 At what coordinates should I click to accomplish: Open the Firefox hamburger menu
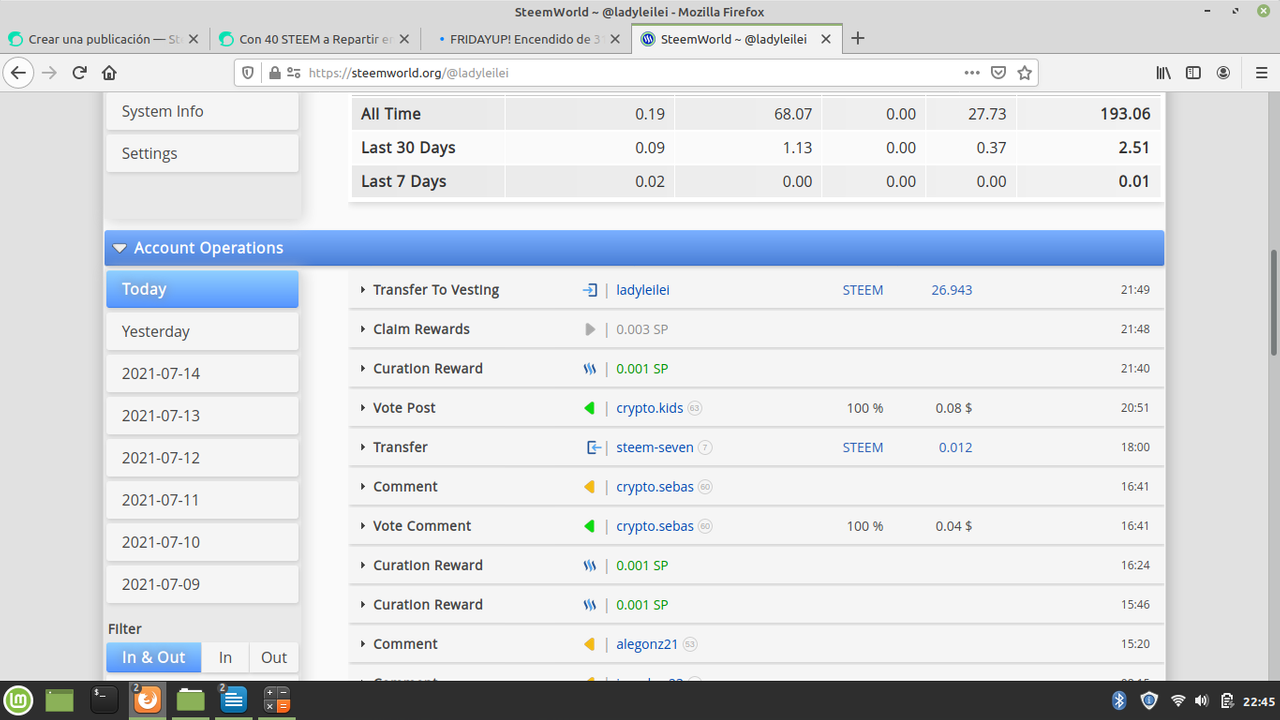point(1261,73)
